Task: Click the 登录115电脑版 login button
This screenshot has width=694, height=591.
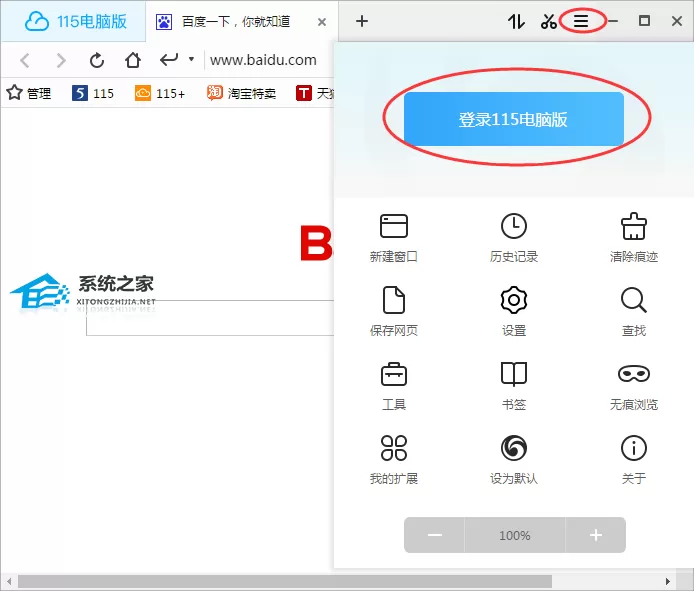Action: (513, 119)
